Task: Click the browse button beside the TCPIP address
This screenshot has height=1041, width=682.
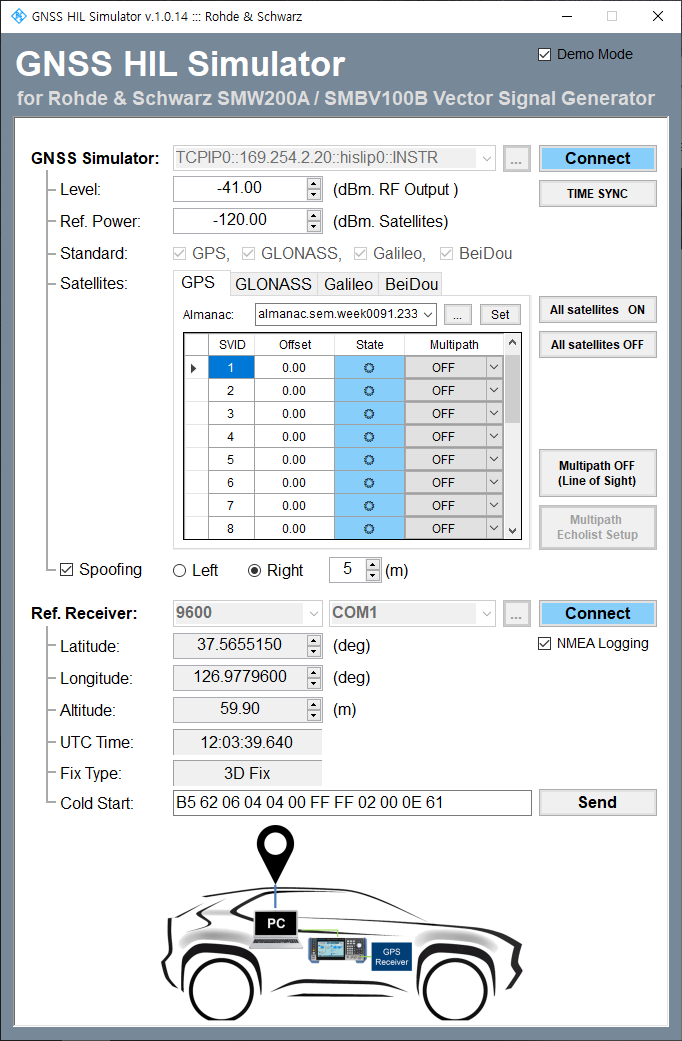Action: (515, 158)
